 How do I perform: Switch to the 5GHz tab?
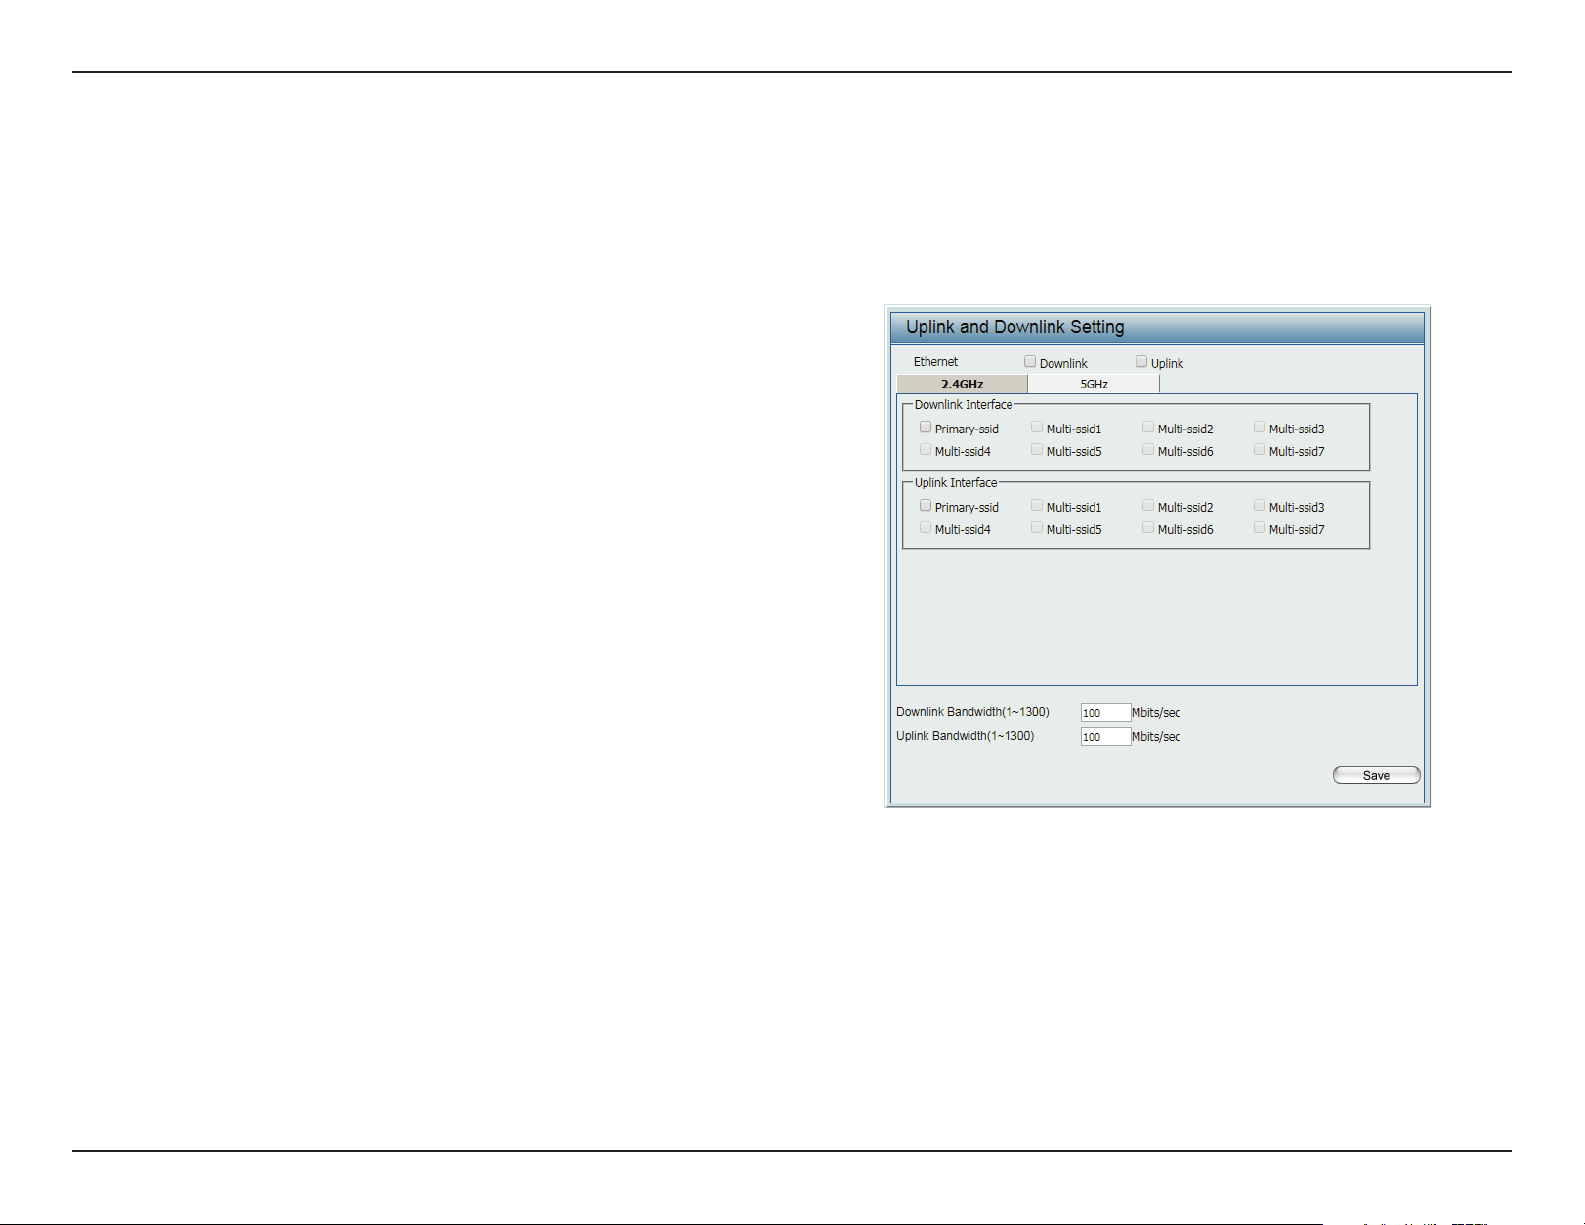[1093, 384]
